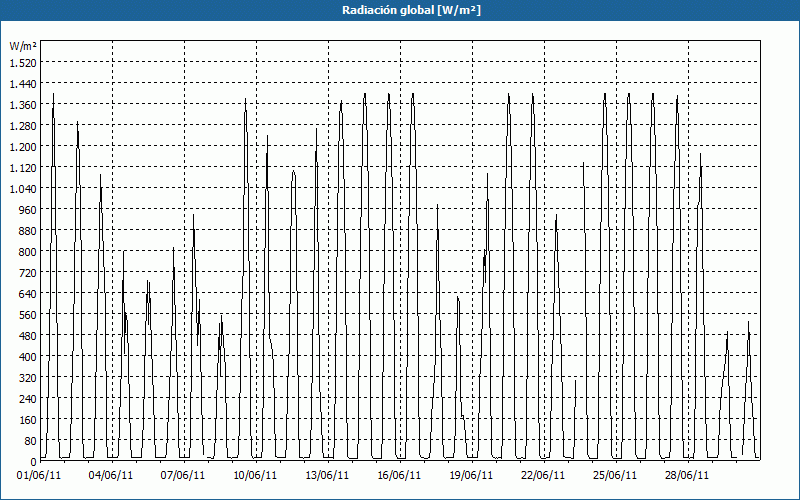Select the 19/06/11 date label
Screen dimensions: 800x500
click(x=471, y=475)
